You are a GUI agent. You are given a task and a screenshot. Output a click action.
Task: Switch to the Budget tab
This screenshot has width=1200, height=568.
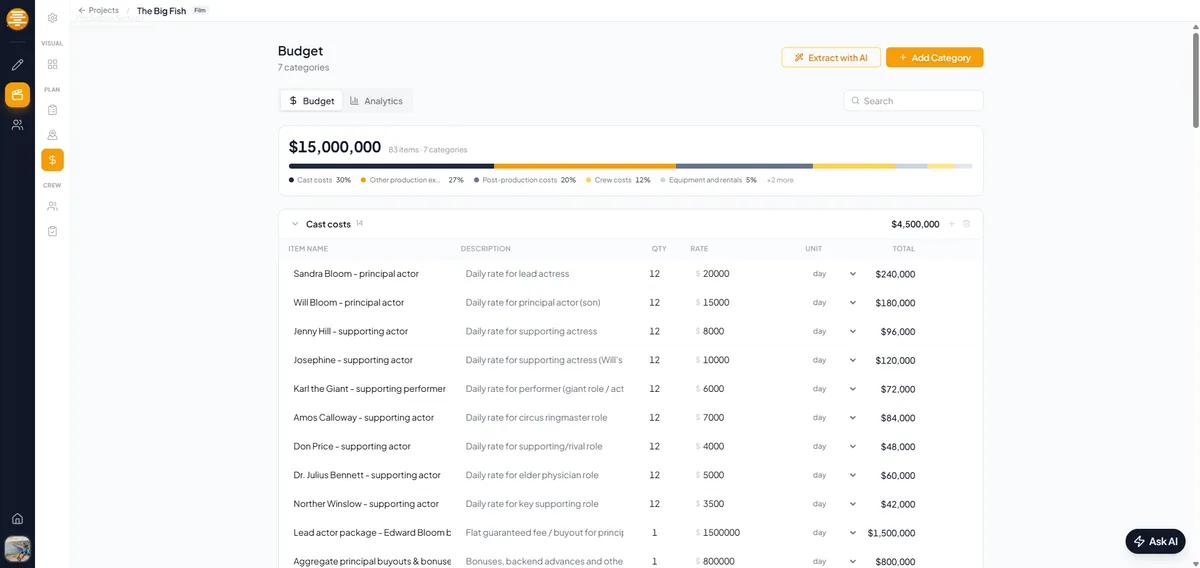(x=311, y=101)
